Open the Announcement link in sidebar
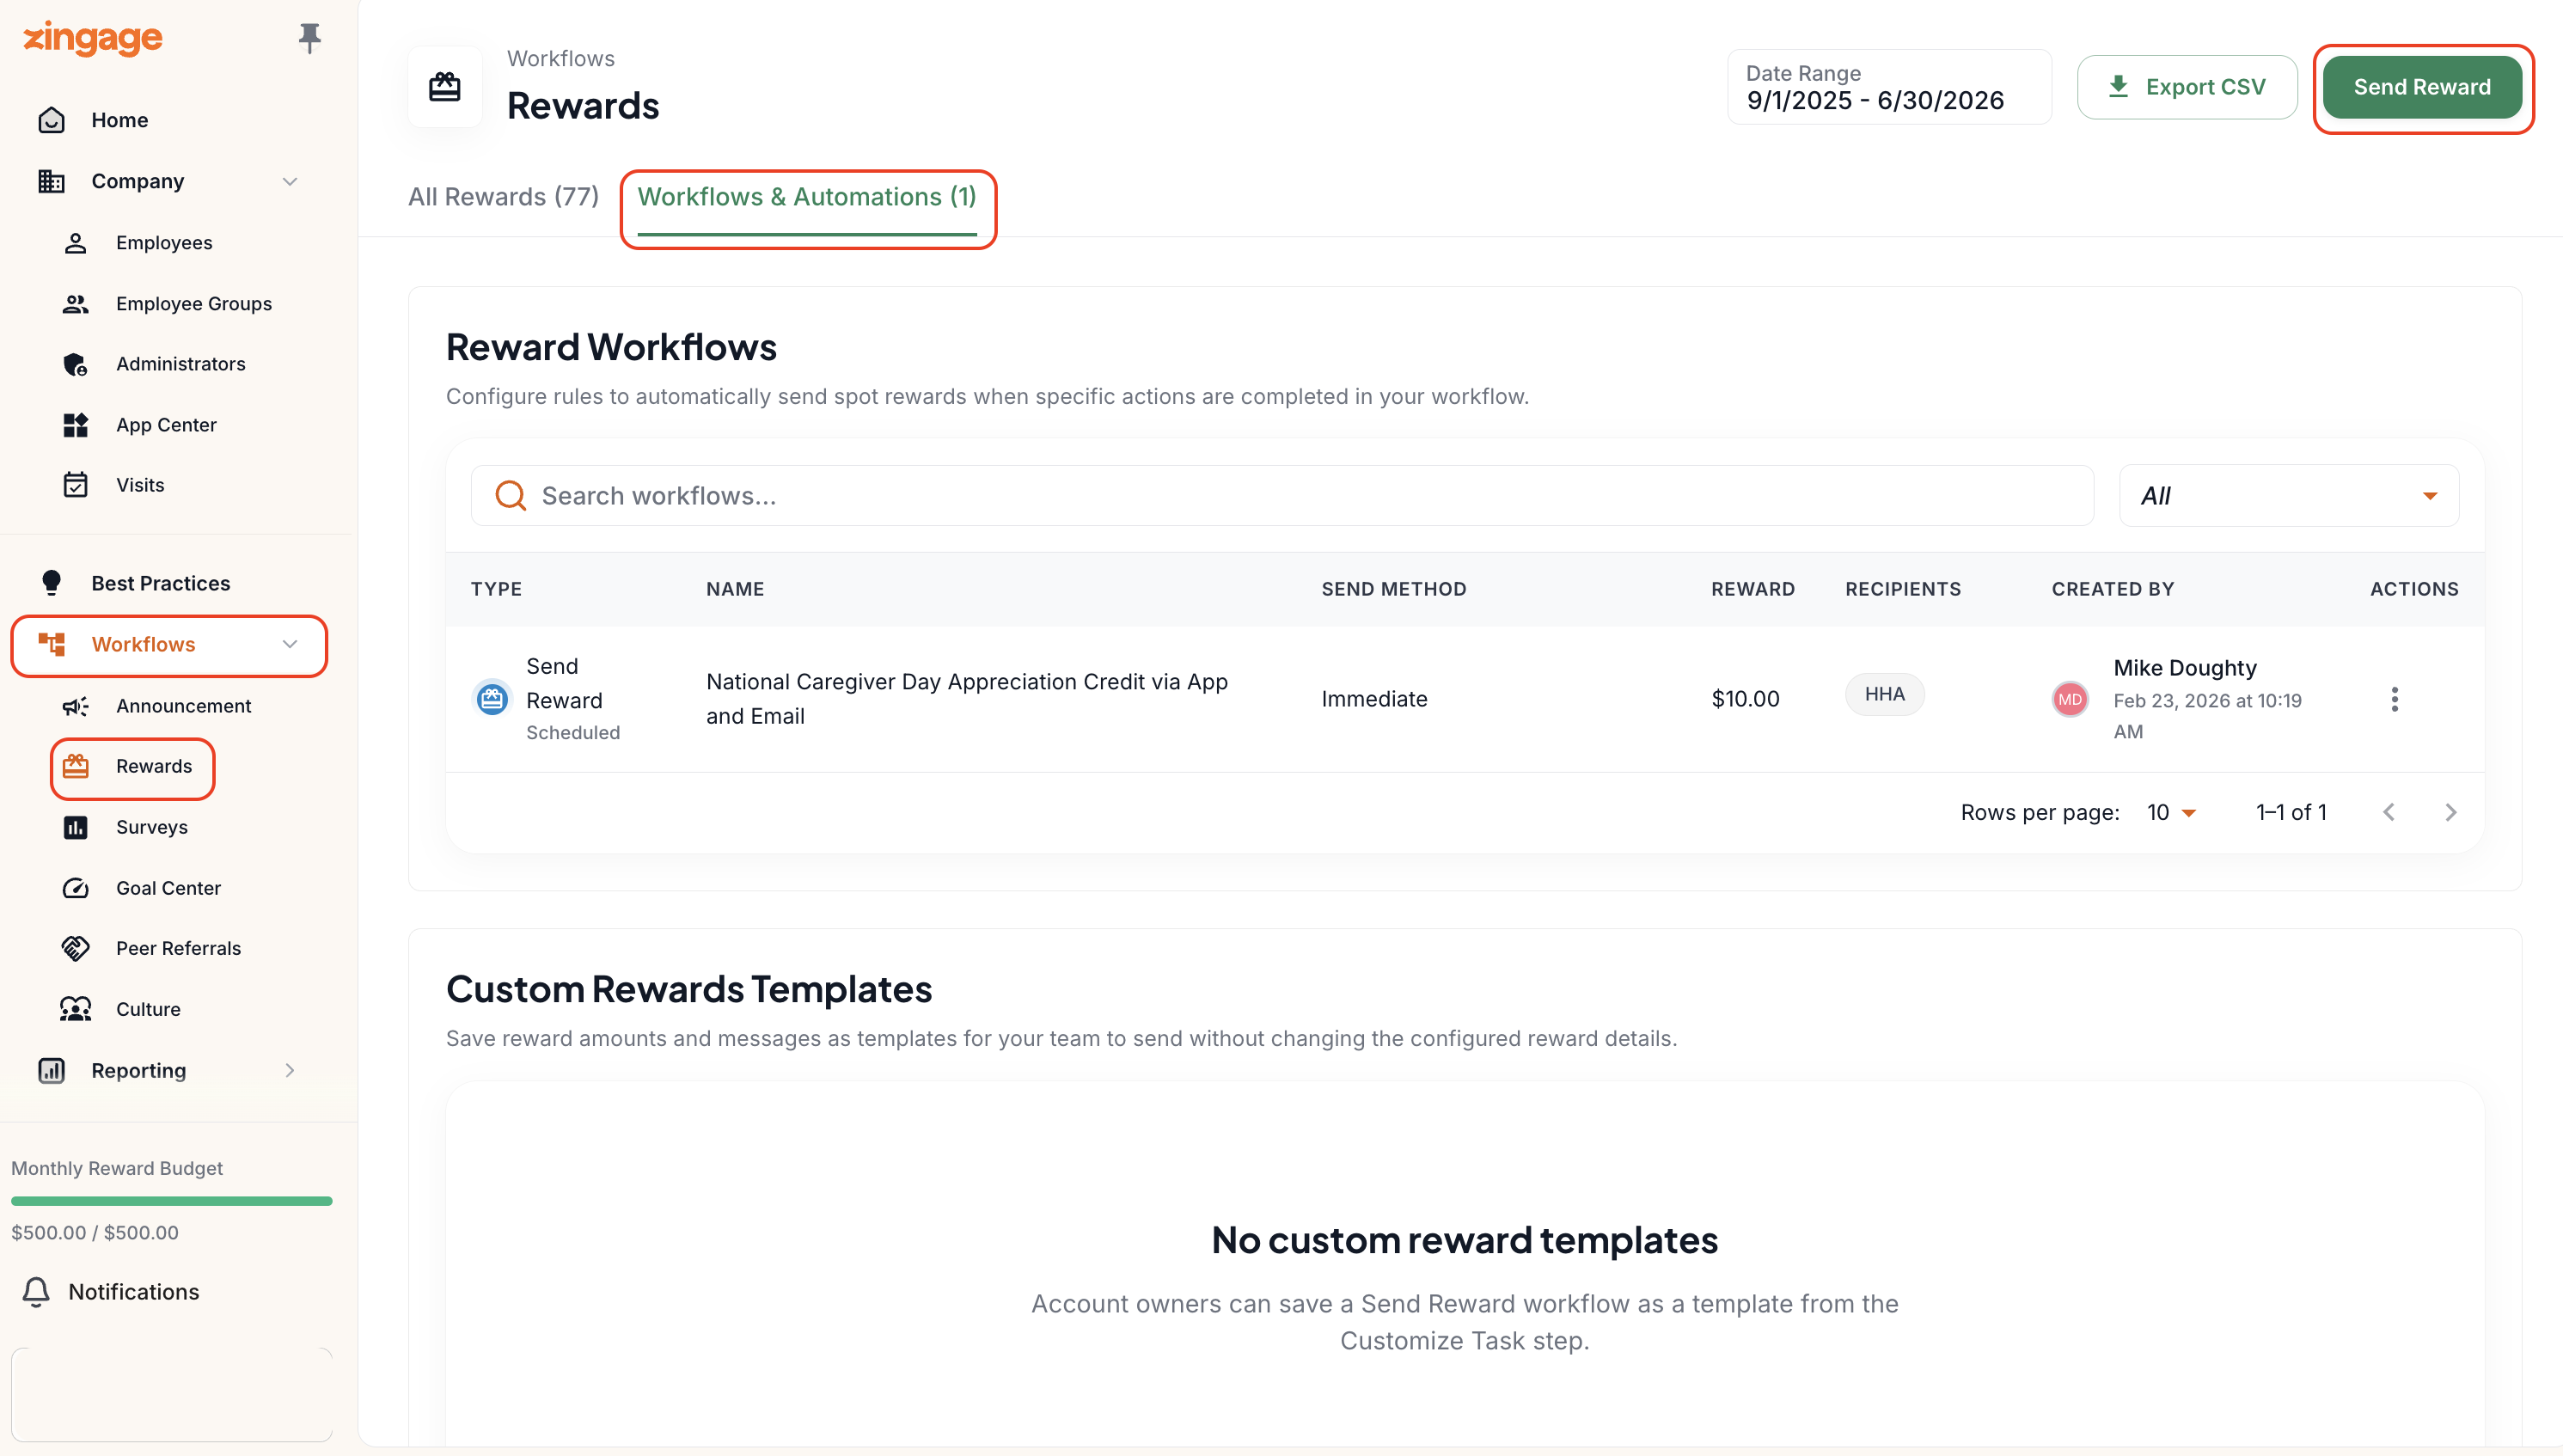Viewport: 2563px width, 1456px height. pos(183,706)
